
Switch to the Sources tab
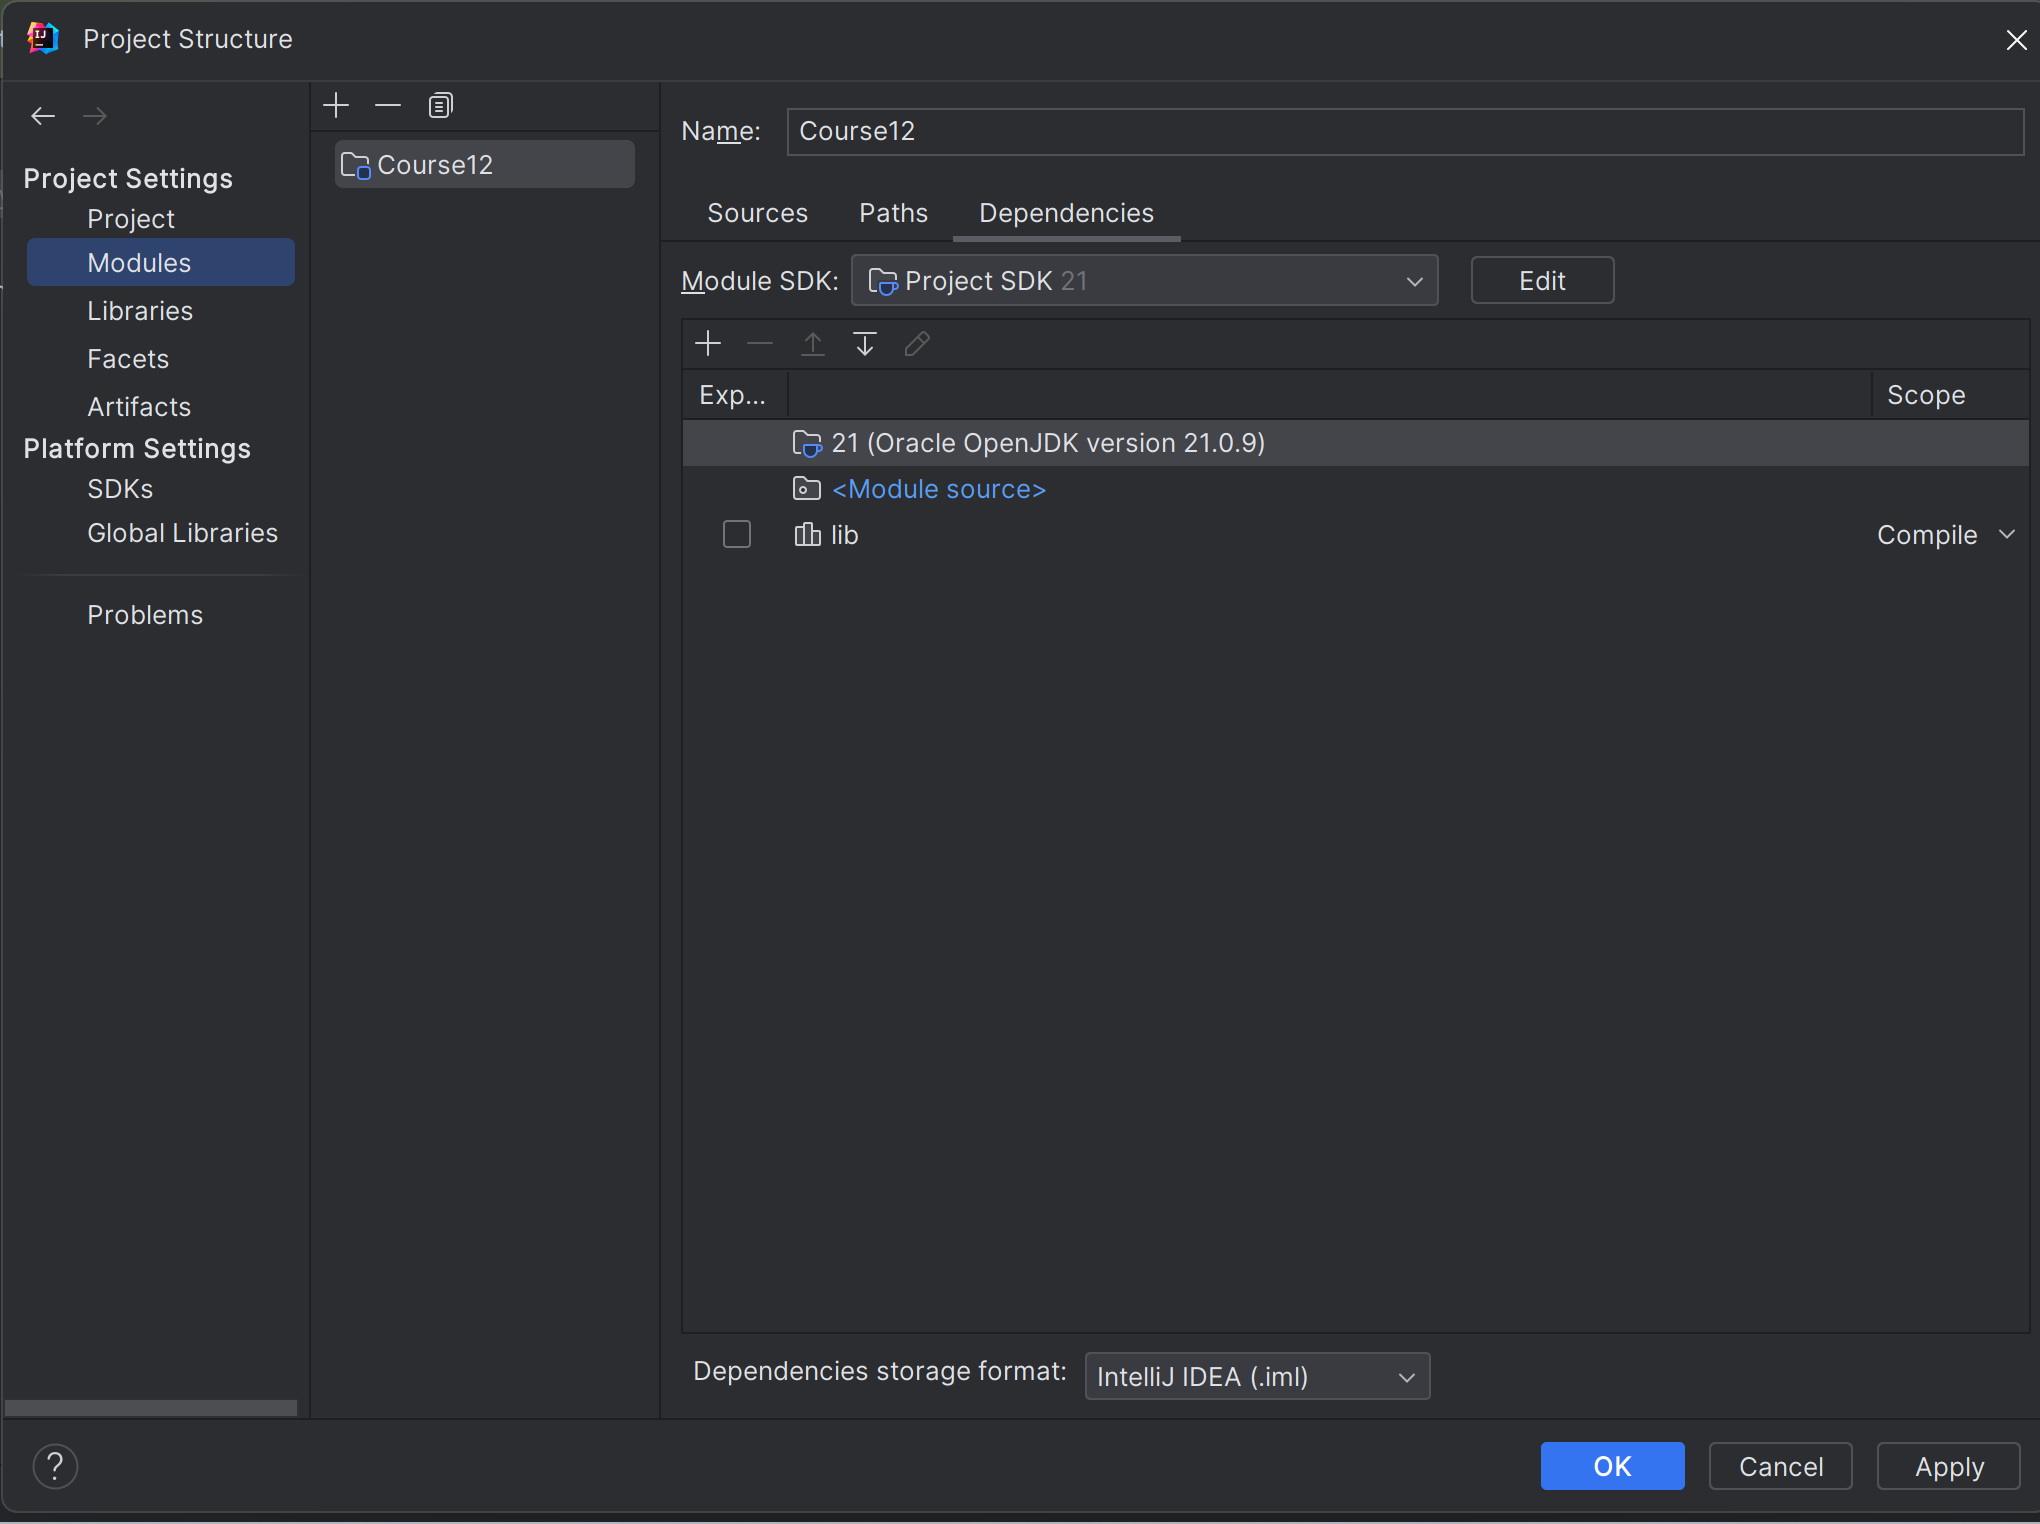pyautogui.click(x=757, y=213)
